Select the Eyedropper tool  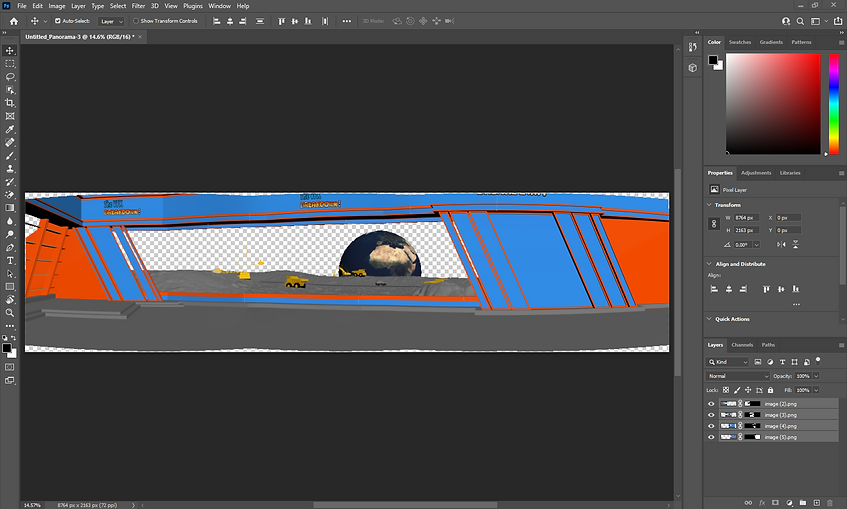10,129
